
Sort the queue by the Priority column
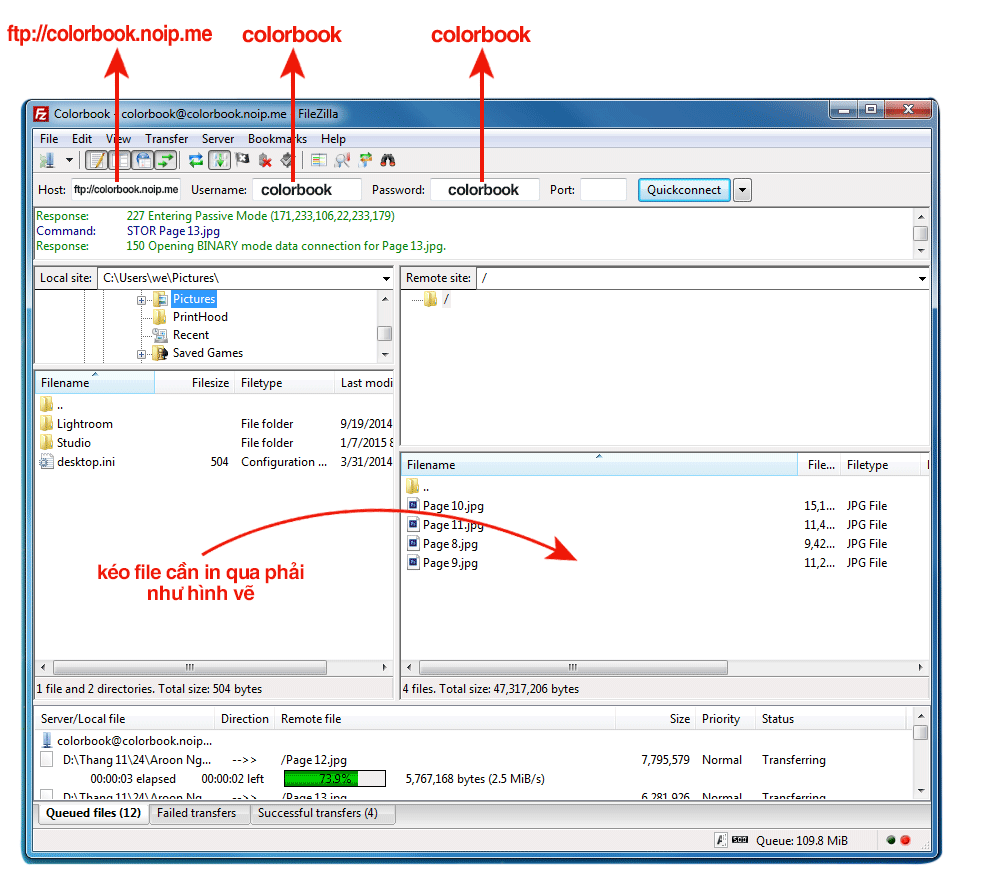(x=724, y=719)
